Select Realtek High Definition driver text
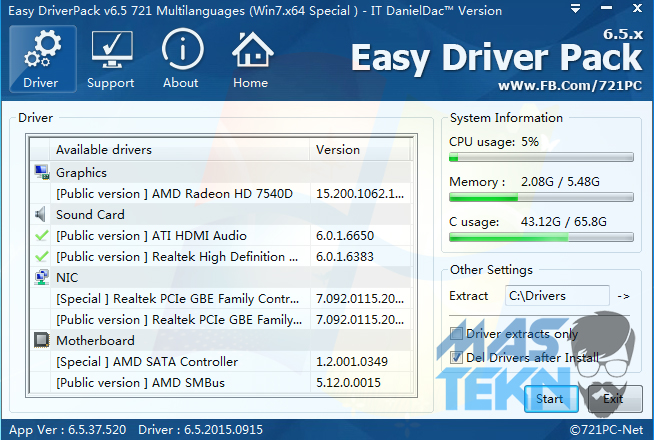The image size is (654, 440). 177,256
